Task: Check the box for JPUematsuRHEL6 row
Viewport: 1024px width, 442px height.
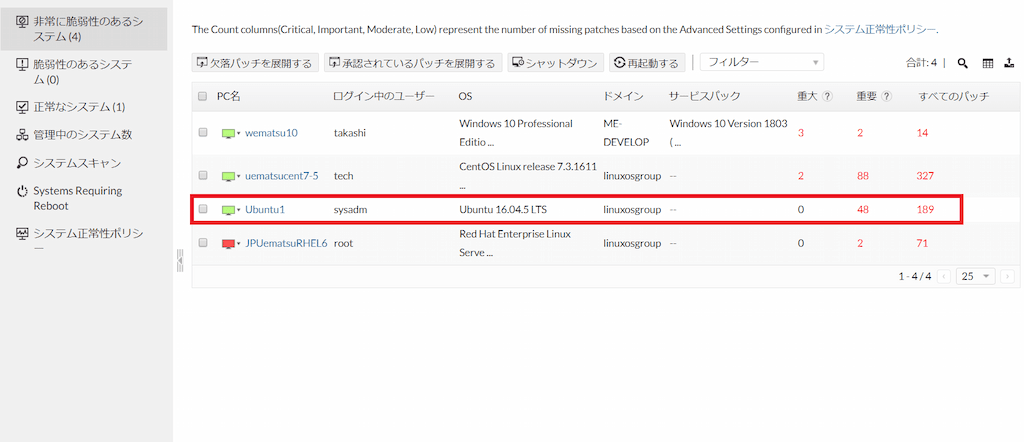Action: [202, 243]
